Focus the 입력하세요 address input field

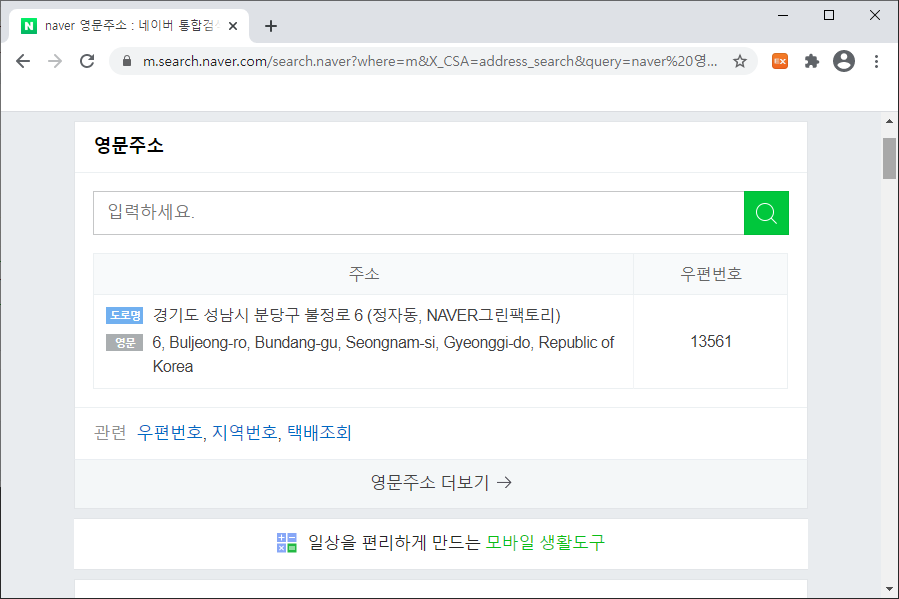pyautogui.click(x=419, y=213)
